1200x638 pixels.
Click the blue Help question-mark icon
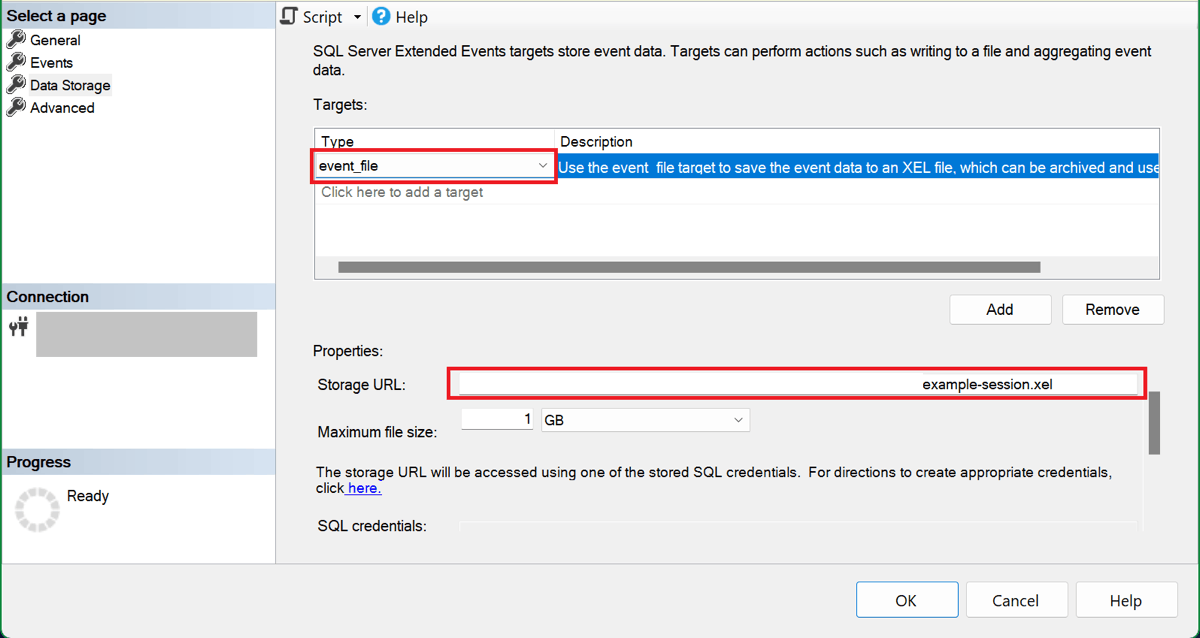coord(381,17)
